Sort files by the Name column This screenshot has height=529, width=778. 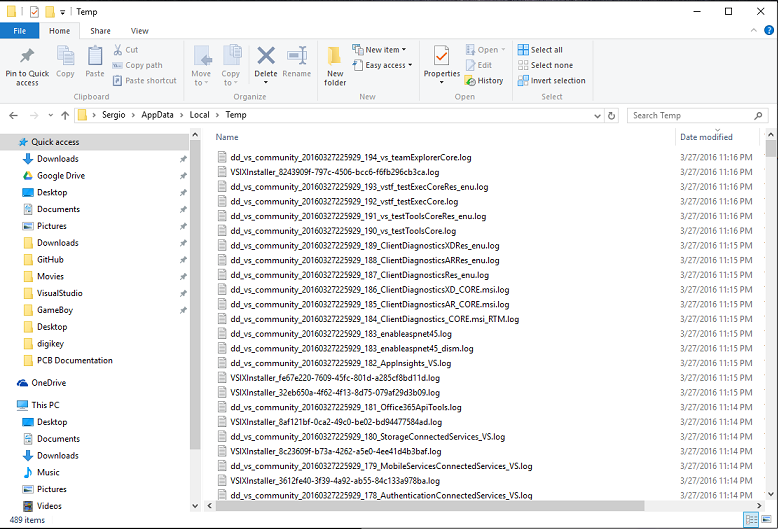(x=227, y=137)
